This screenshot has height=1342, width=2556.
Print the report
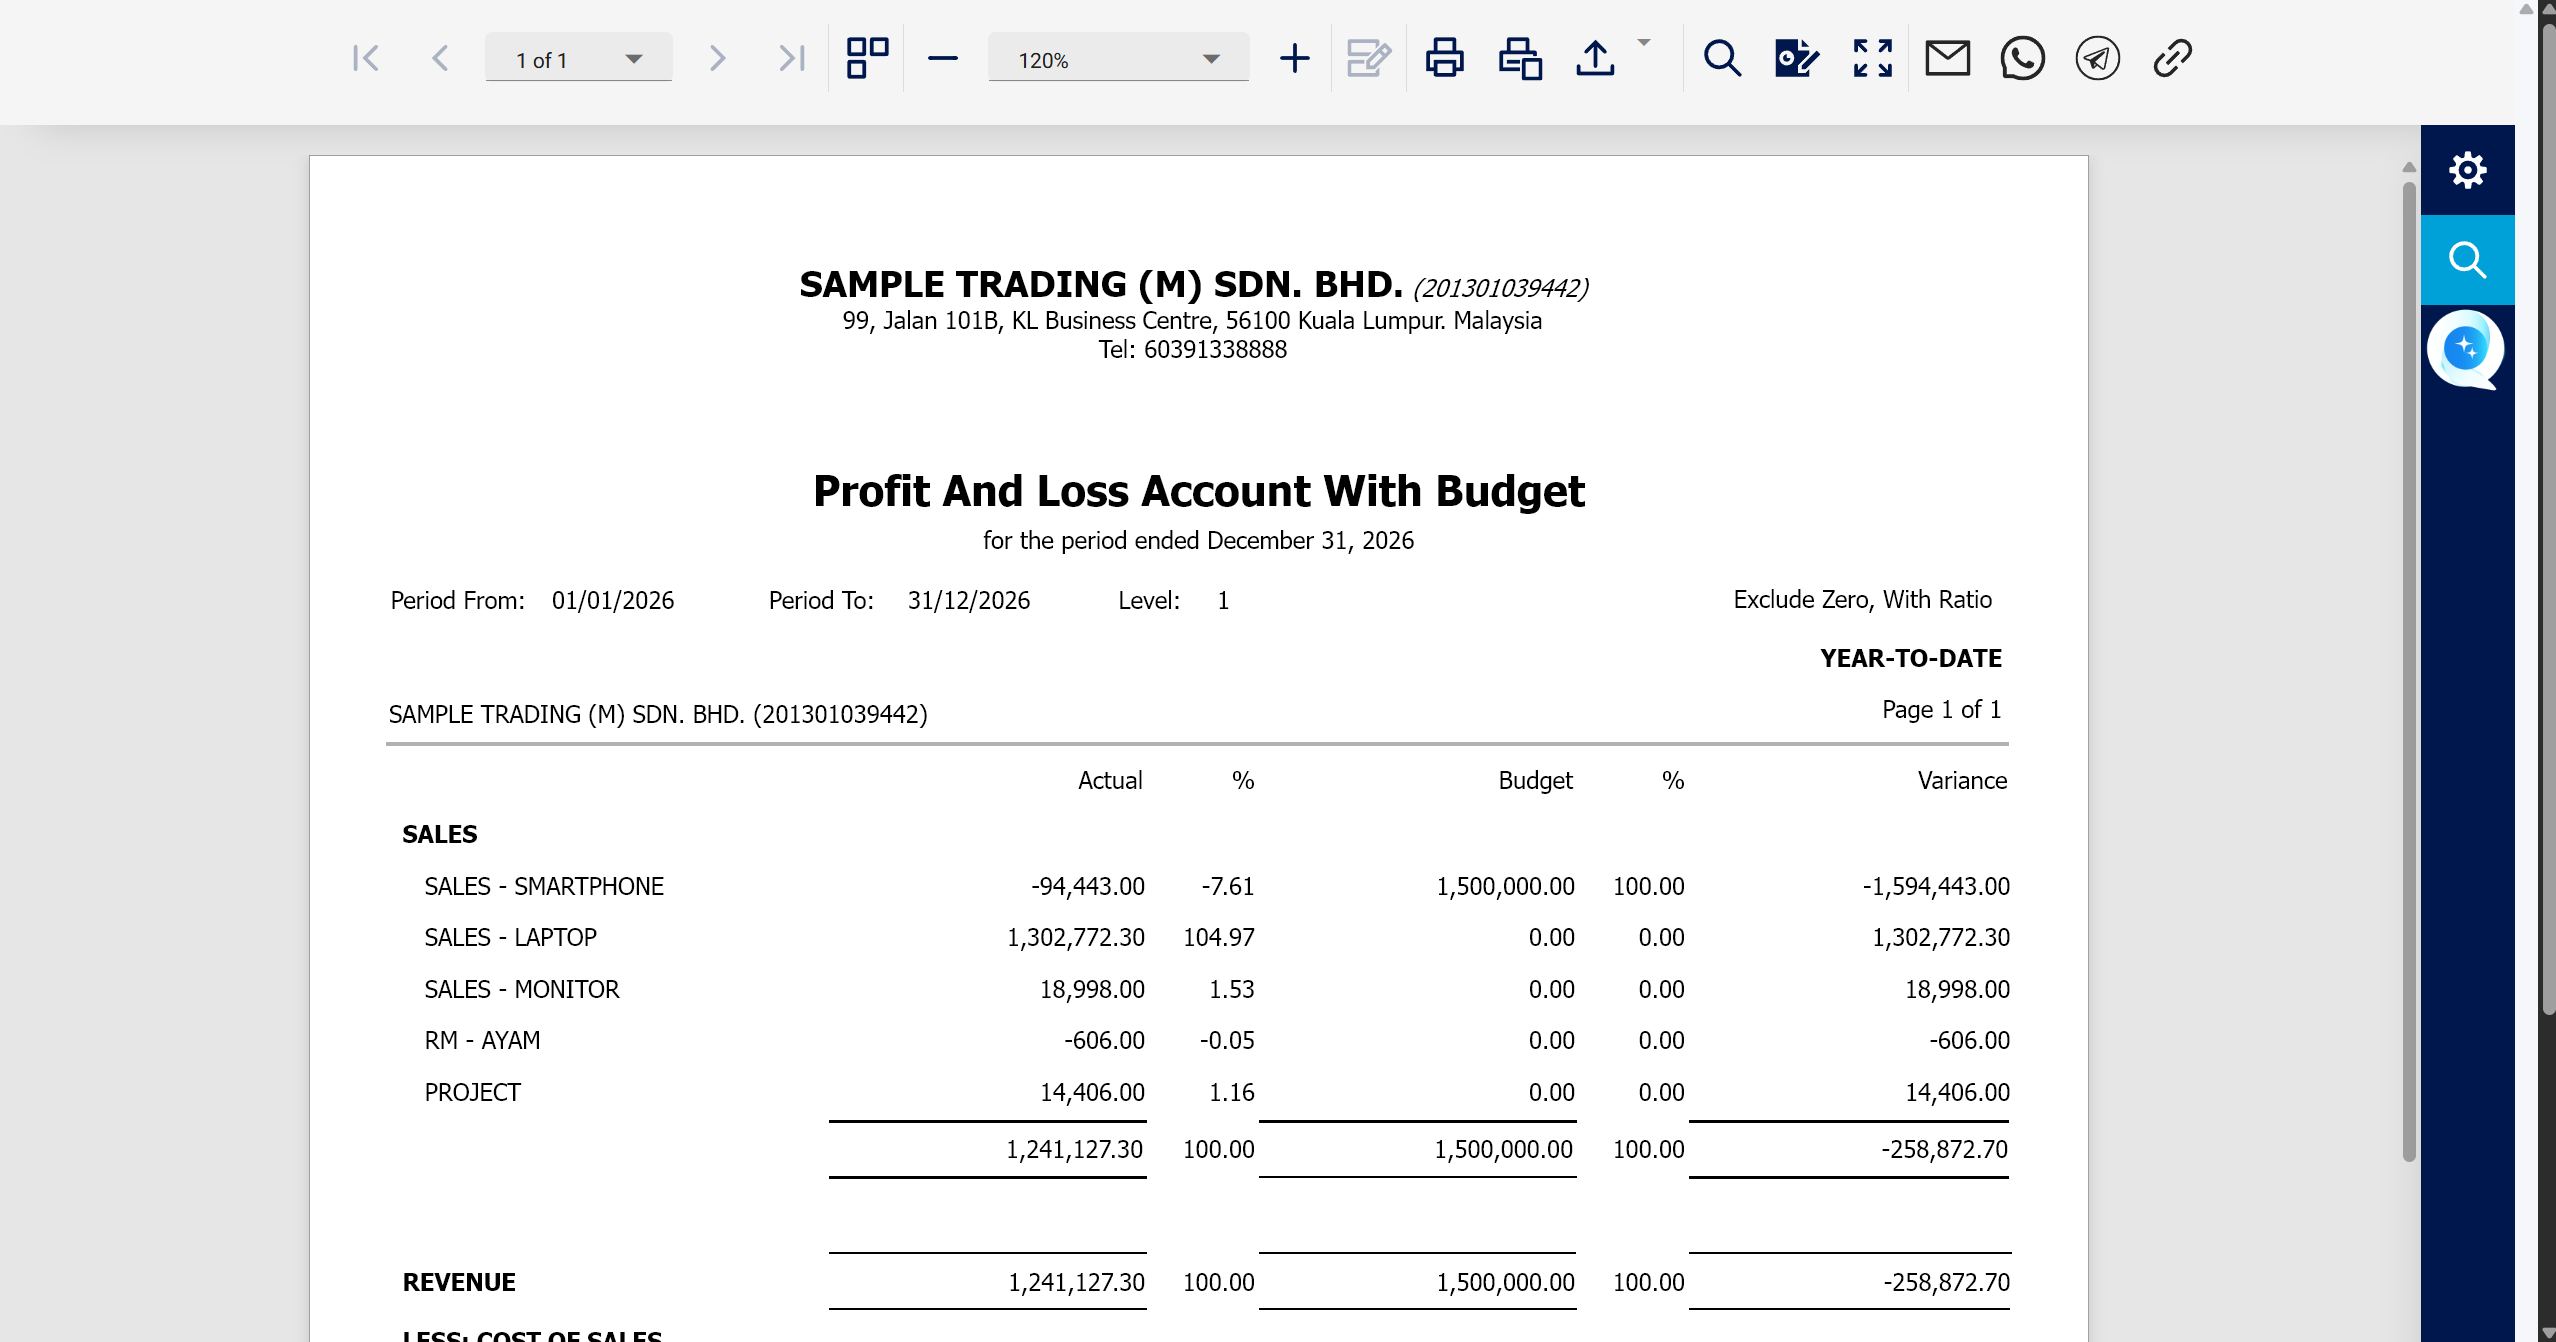pos(1444,58)
